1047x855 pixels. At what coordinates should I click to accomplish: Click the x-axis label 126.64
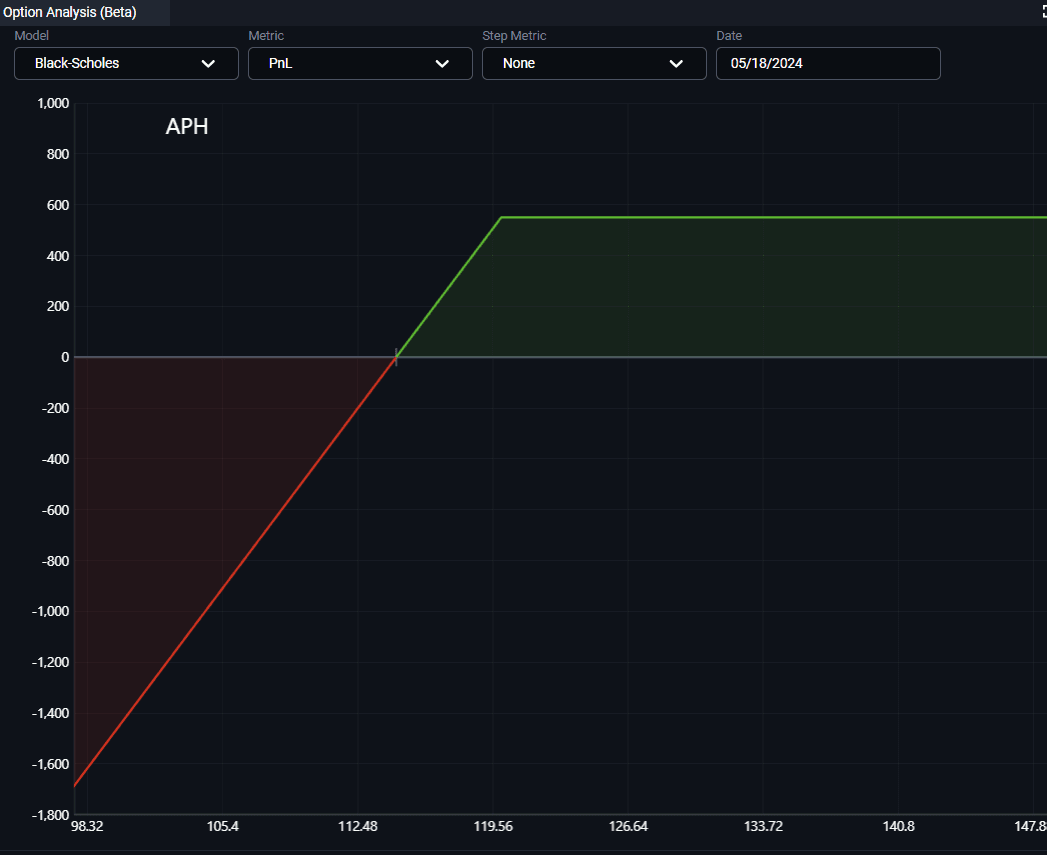point(628,826)
